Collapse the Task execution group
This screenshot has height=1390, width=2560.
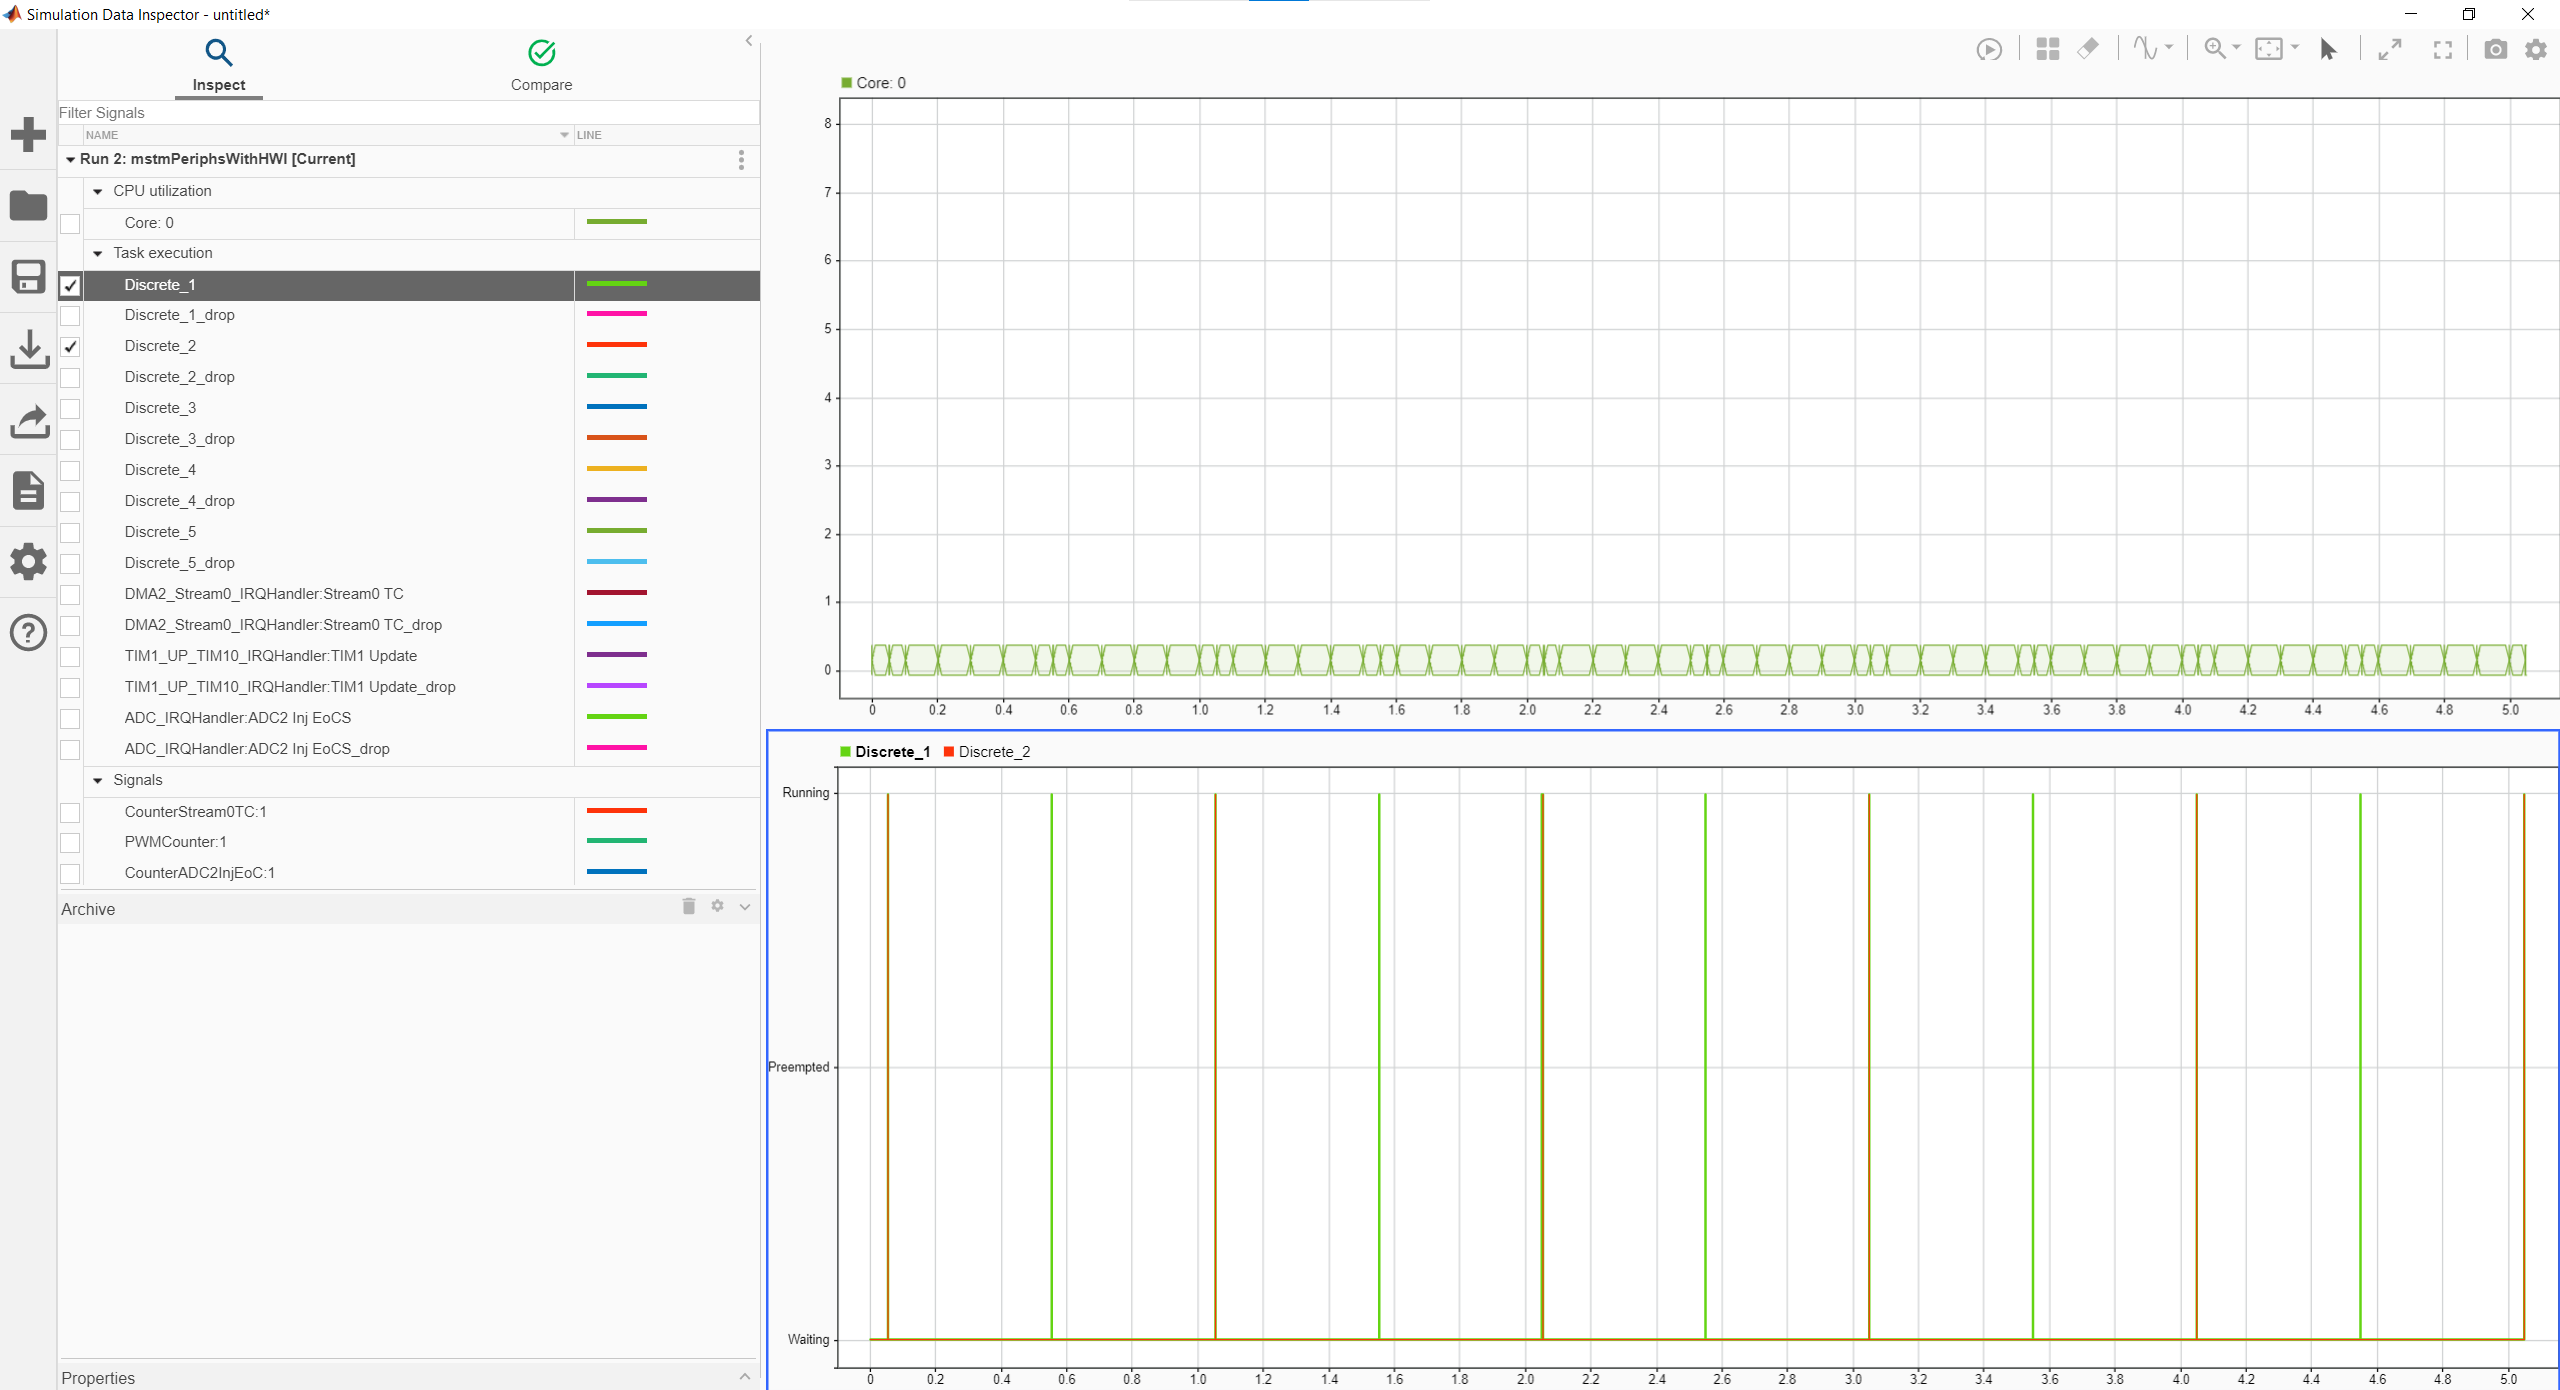pos(98,253)
